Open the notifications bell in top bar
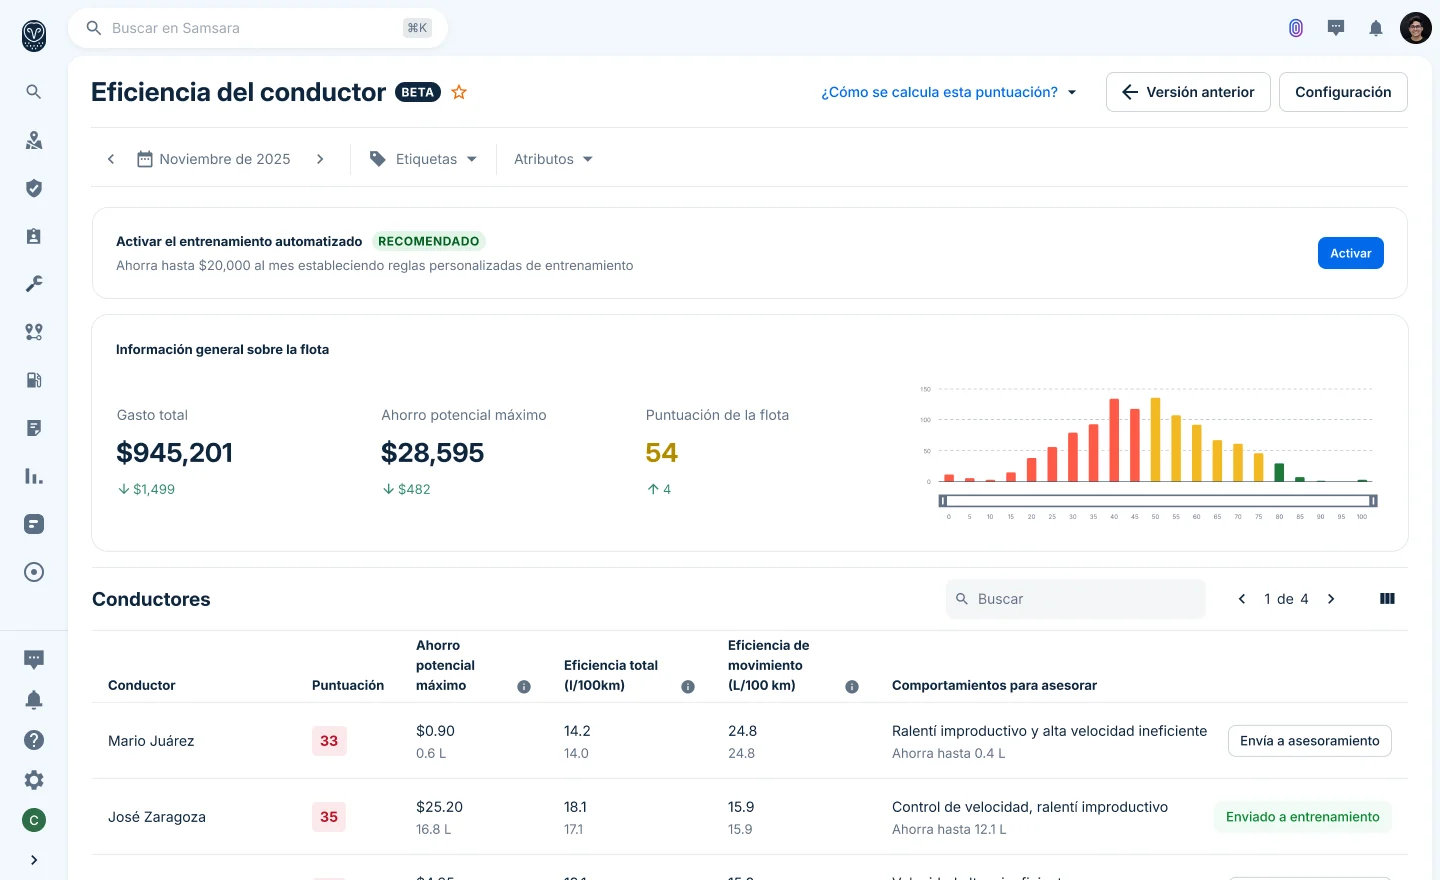This screenshot has width=1440, height=880. click(1376, 28)
